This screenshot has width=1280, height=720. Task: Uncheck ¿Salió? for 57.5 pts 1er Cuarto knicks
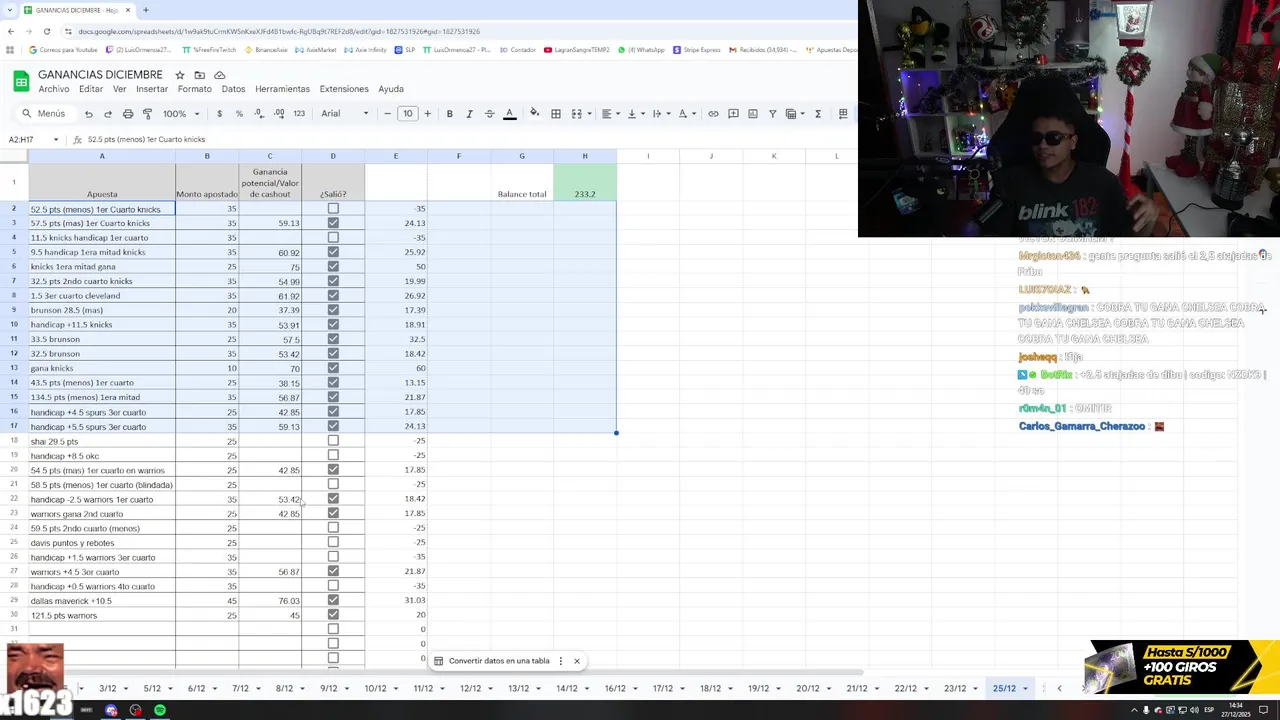point(333,223)
